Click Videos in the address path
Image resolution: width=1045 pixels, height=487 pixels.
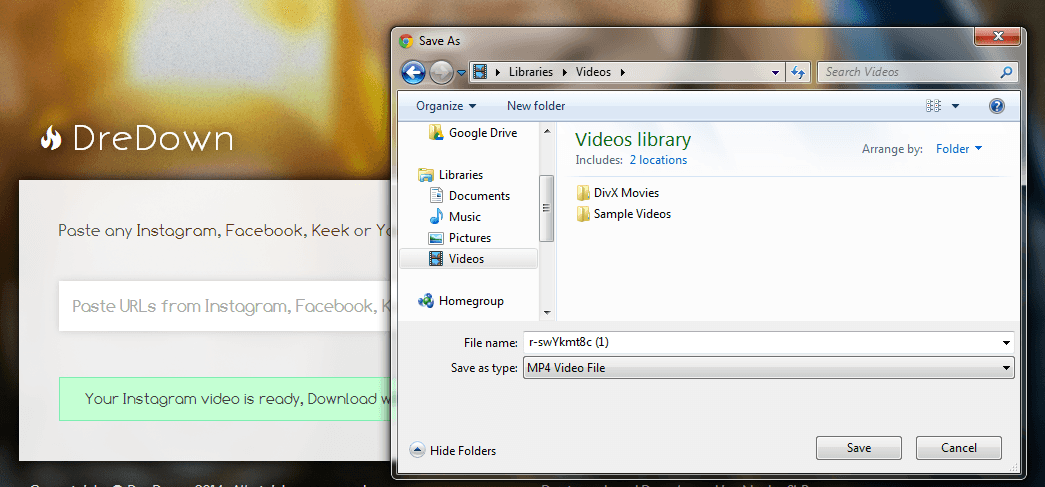pyautogui.click(x=593, y=72)
